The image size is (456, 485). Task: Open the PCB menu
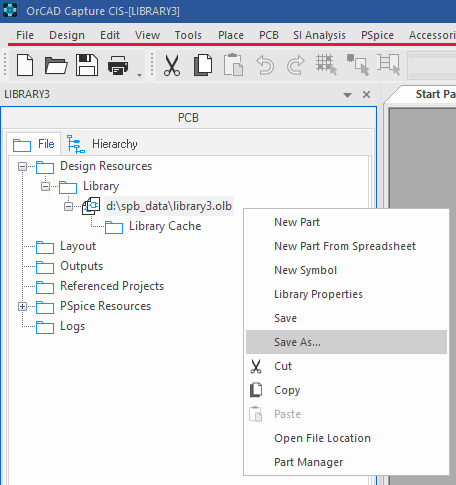(x=269, y=35)
